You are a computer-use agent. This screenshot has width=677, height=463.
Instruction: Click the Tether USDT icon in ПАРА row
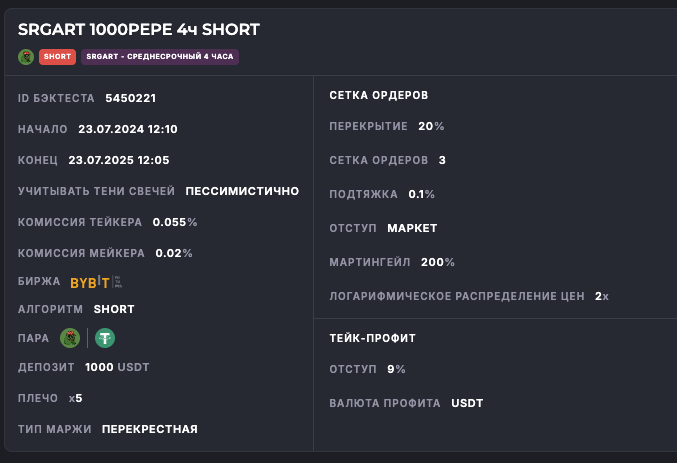click(x=104, y=338)
